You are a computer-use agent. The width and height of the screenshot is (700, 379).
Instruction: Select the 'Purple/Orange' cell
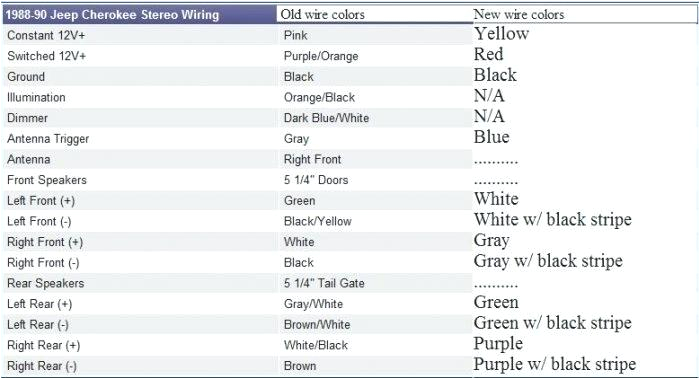click(x=321, y=56)
